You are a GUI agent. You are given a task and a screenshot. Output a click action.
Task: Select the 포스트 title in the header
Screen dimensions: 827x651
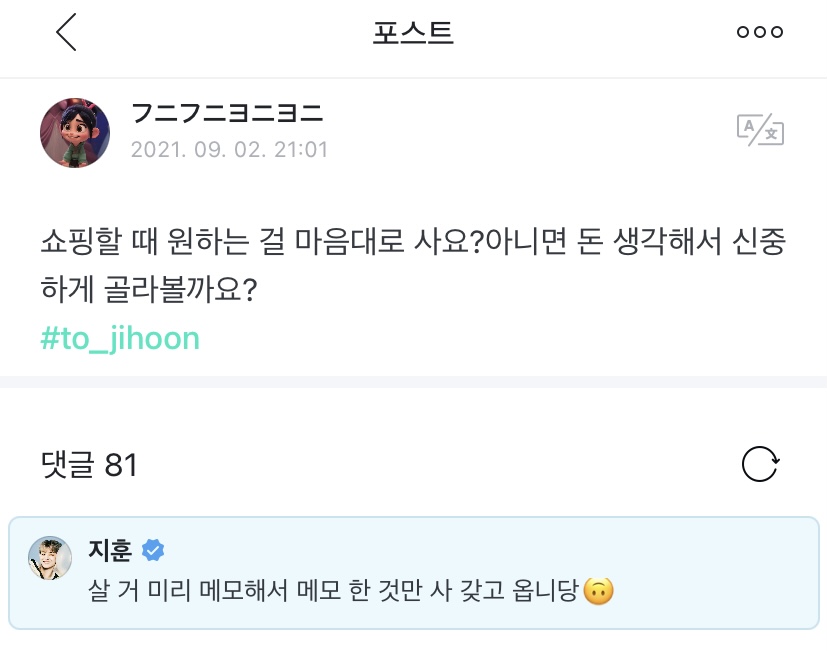pyautogui.click(x=413, y=31)
